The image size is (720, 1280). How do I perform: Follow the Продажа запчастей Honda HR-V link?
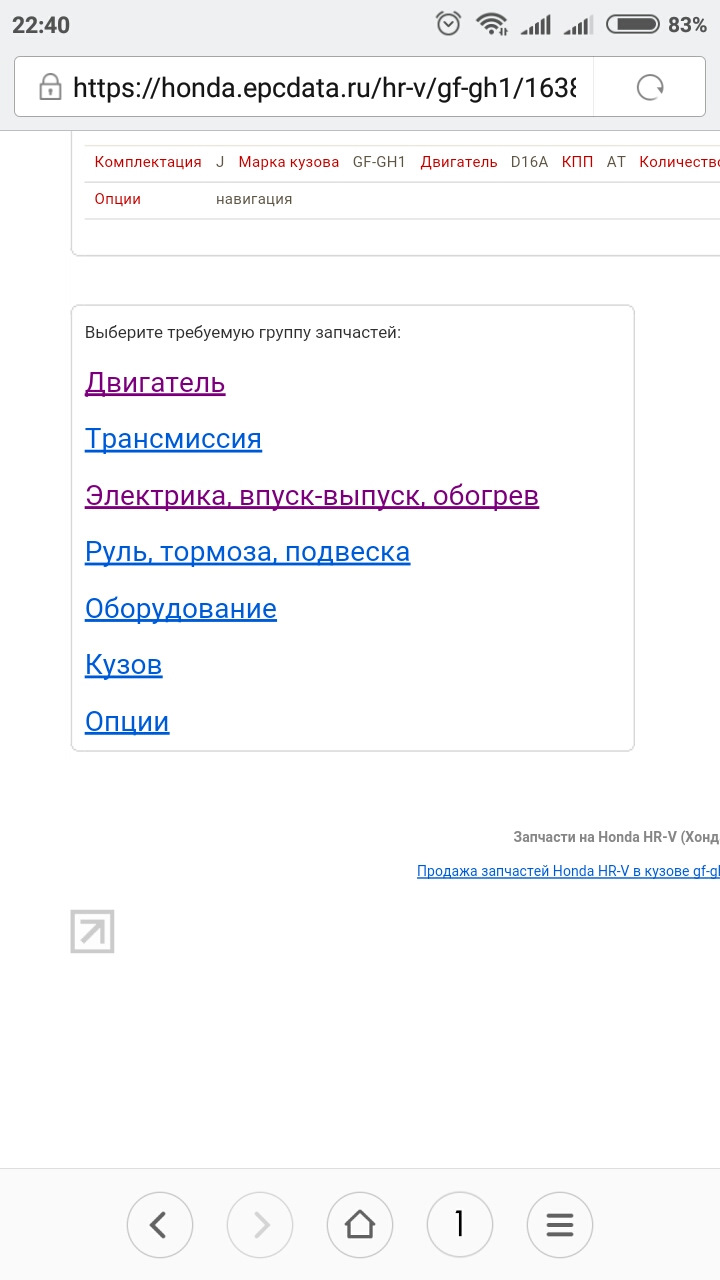[568, 871]
